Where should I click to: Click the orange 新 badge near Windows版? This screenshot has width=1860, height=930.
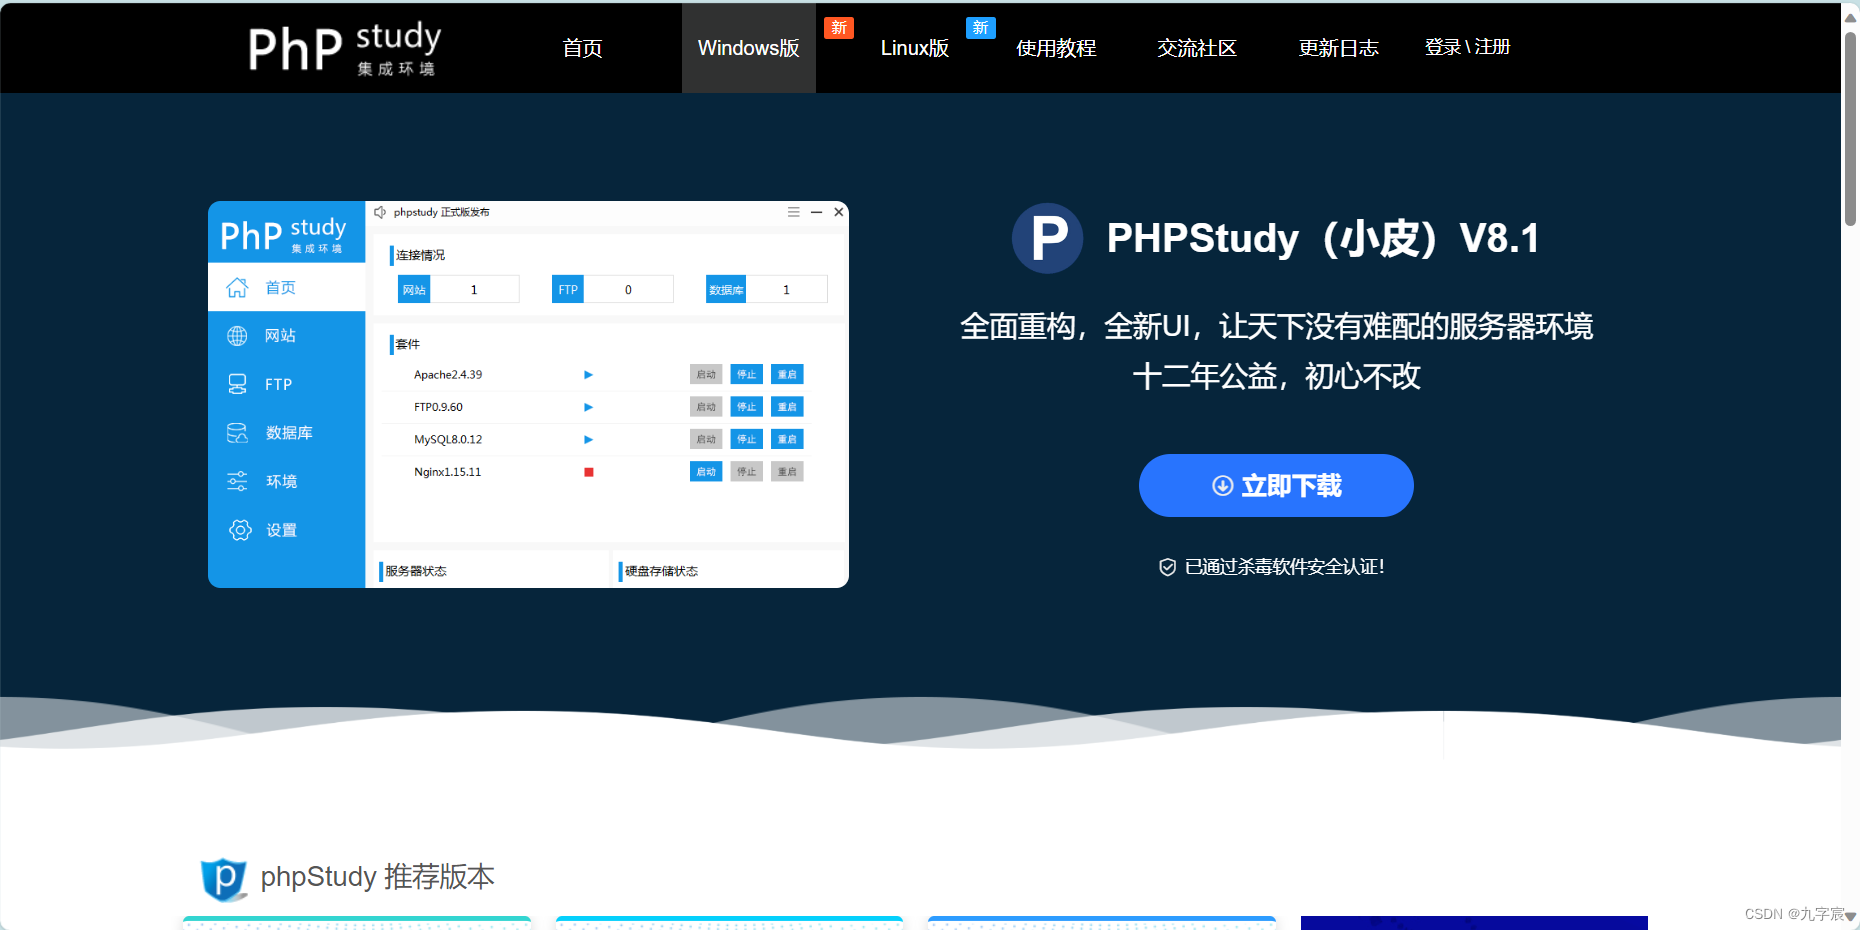839,28
